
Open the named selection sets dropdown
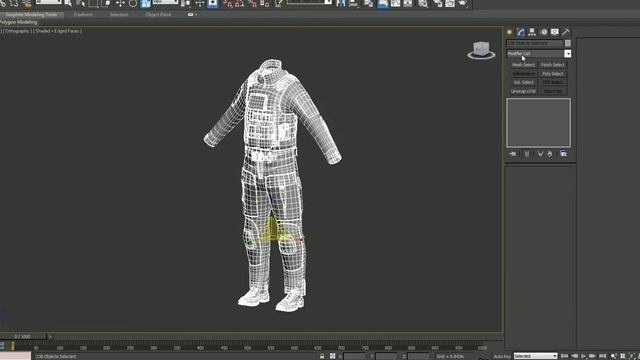click(x=309, y=2)
